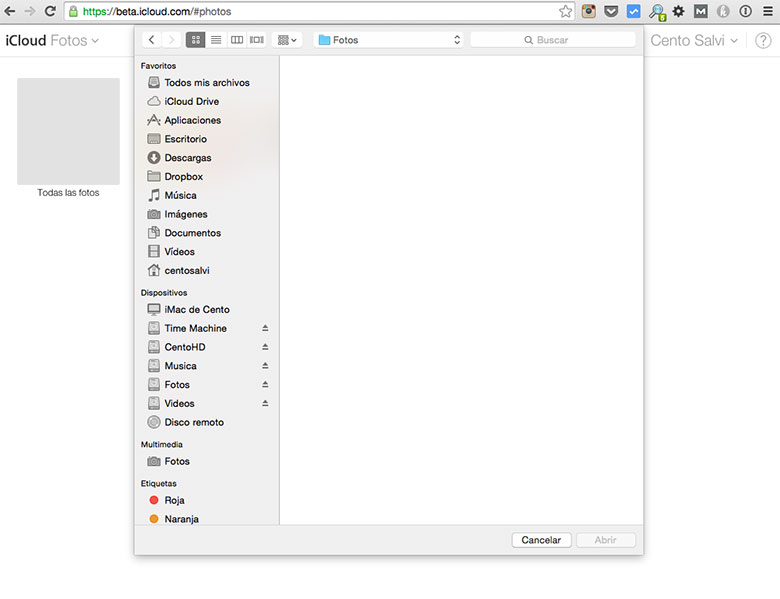This screenshot has width=780, height=599.
Task: Navigate back in the file dialog
Action: (x=152, y=40)
